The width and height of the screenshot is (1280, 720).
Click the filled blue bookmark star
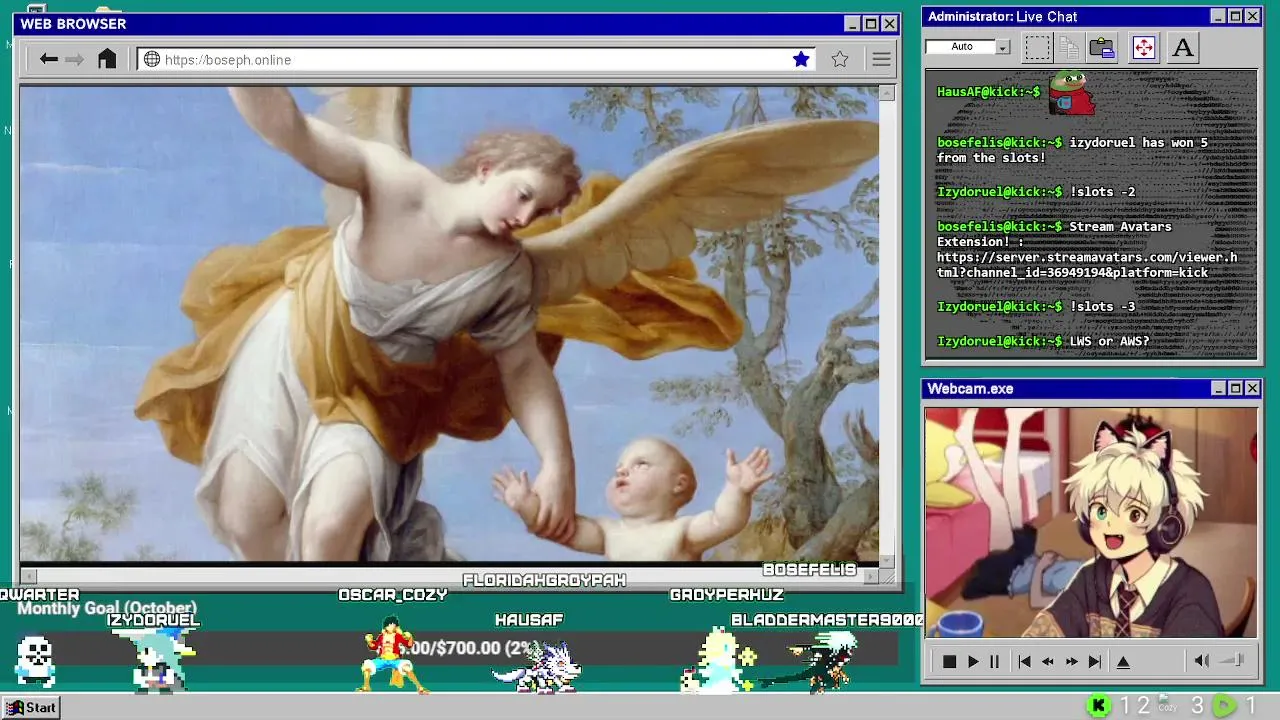pos(801,59)
